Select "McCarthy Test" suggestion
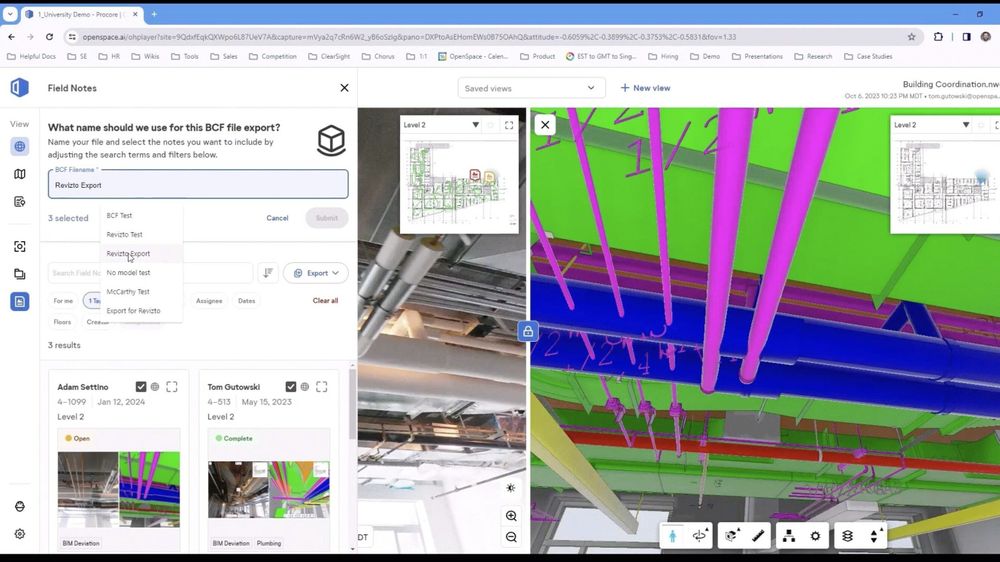The height and width of the screenshot is (562, 1000). (128, 292)
